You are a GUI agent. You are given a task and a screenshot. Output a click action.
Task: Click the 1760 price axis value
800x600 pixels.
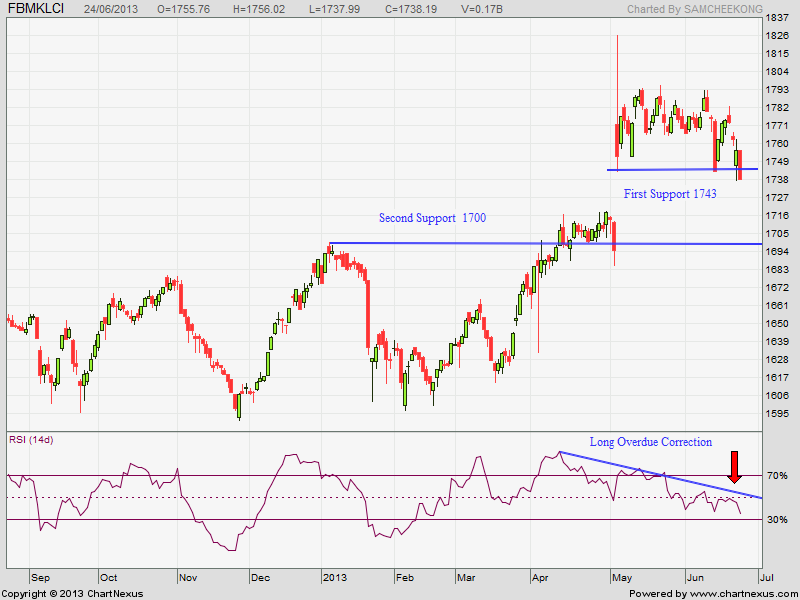click(x=778, y=143)
